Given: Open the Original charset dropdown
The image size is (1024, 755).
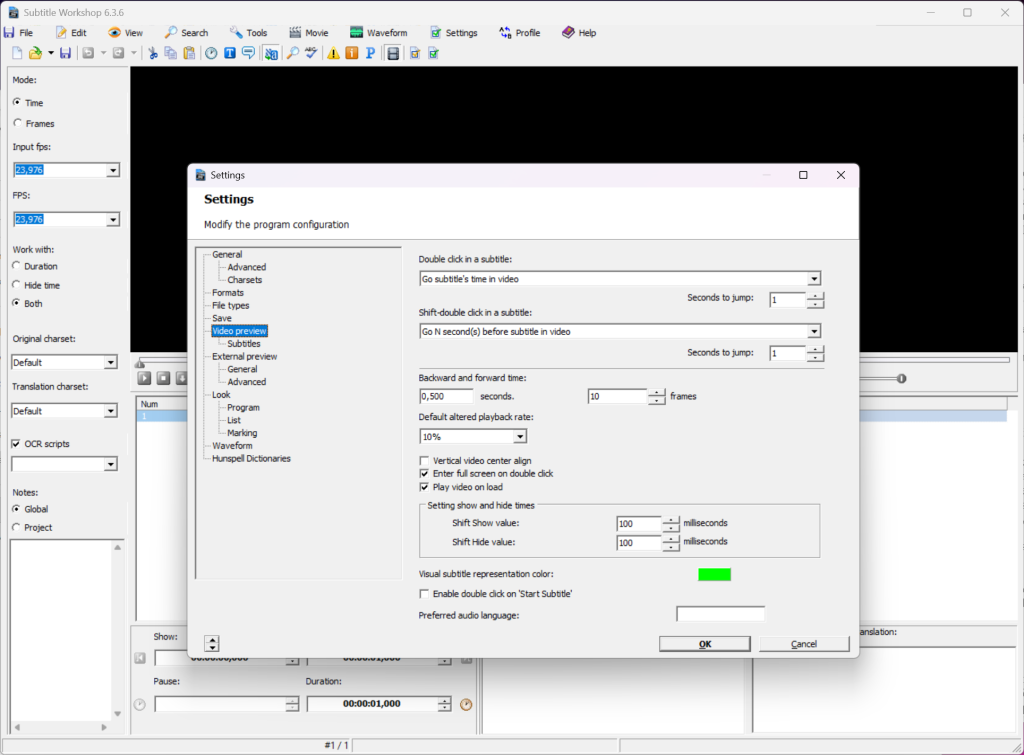Looking at the screenshot, I should coord(110,362).
